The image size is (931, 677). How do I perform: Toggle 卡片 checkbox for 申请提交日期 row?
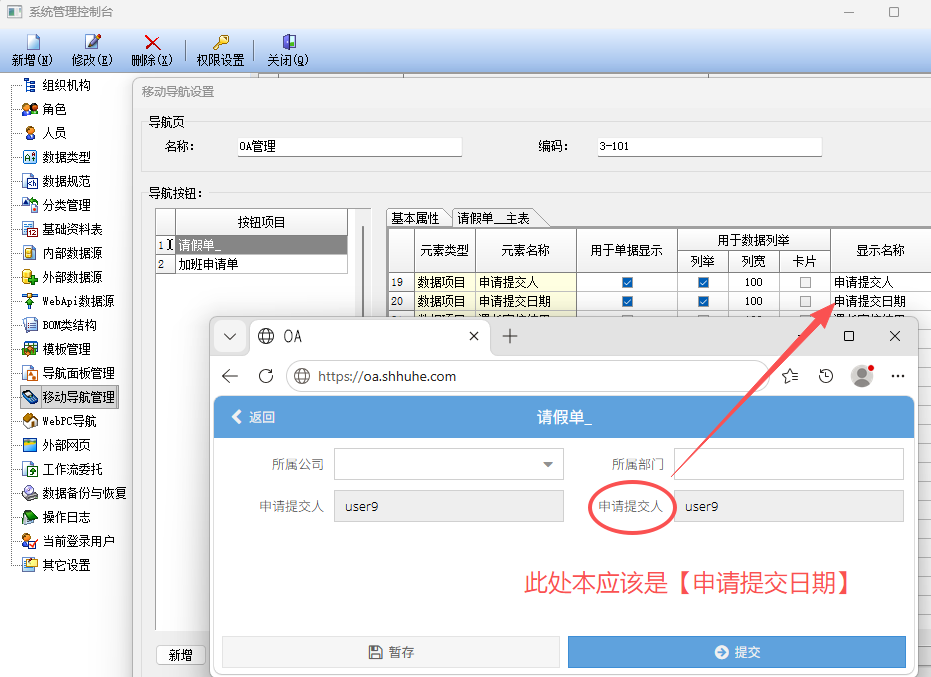805,302
